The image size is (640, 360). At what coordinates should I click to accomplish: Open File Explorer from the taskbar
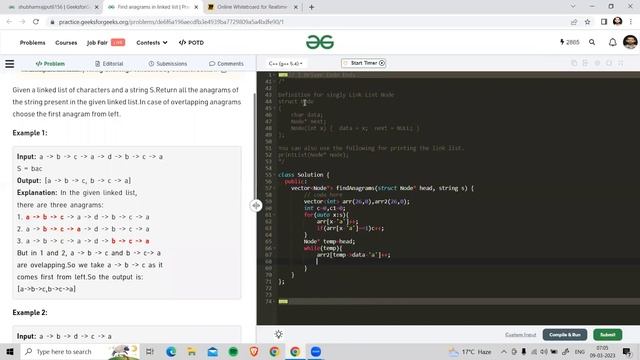click(x=191, y=351)
